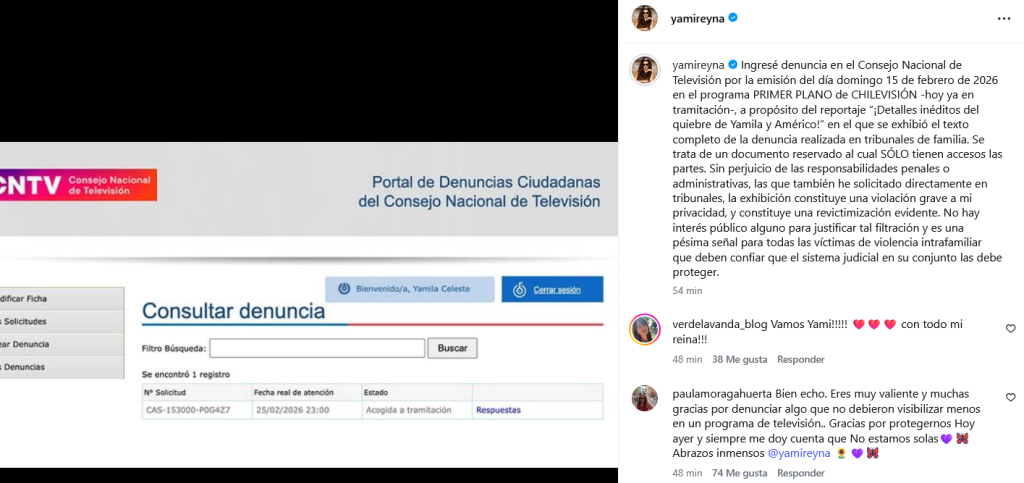Open Mis Denuncias in side menu
1024x483 pixels.
[61, 367]
